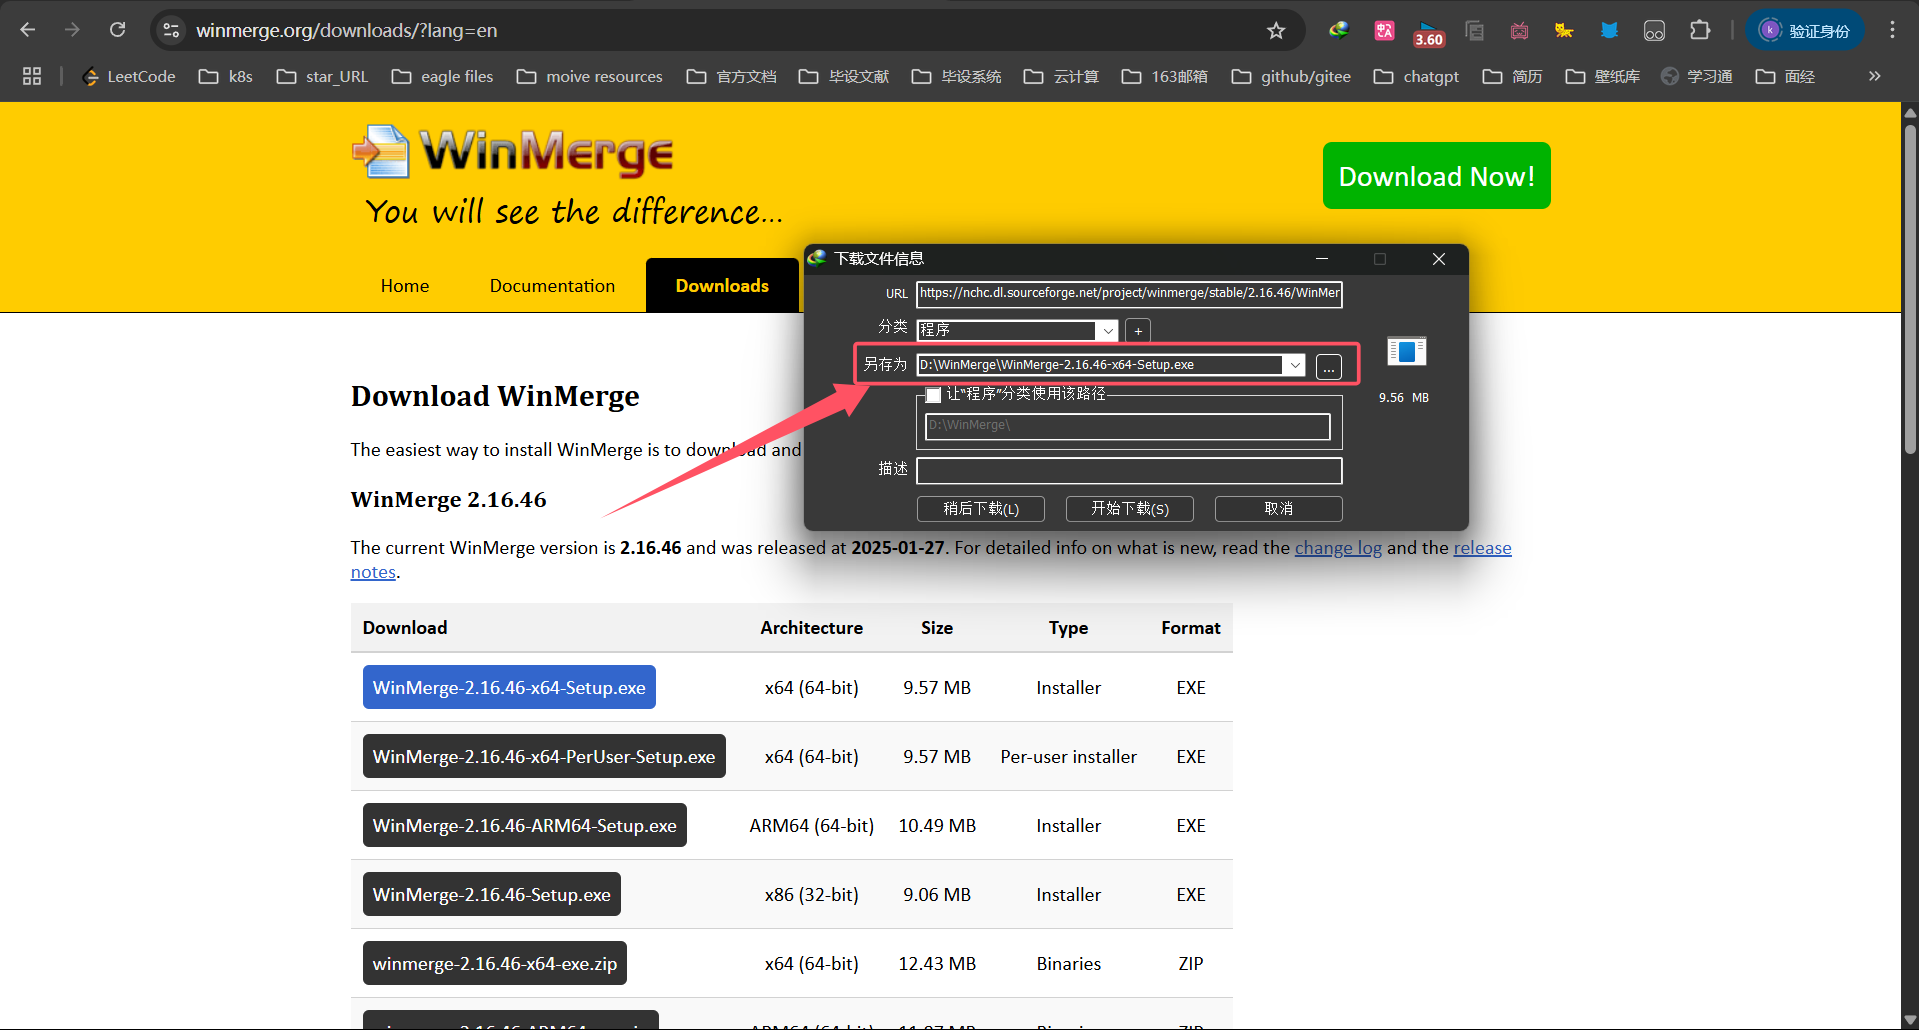Click the Architecture column header
The image size is (1919, 1030).
point(811,628)
